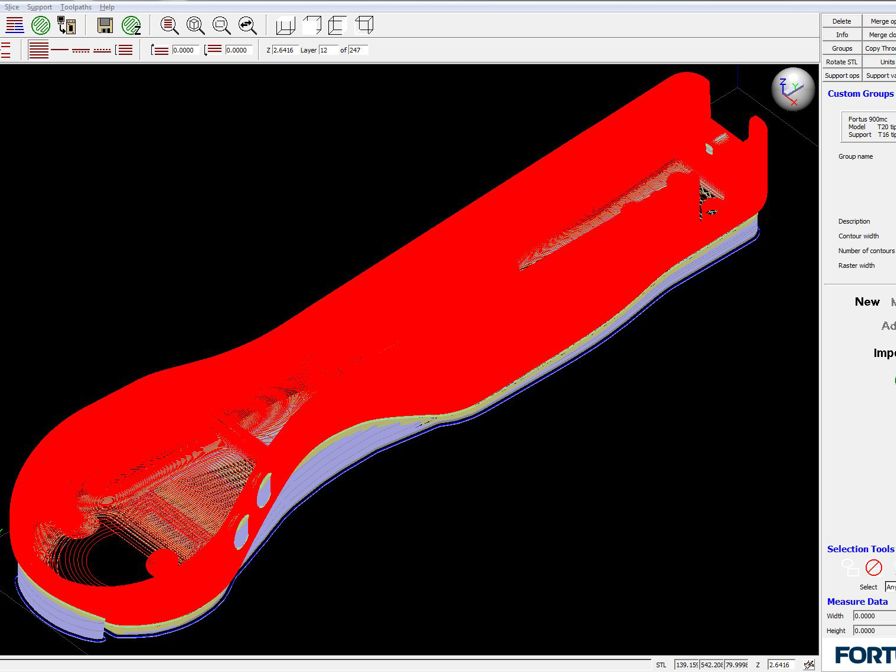Click the red deselect-all icon in Selection Tools
The height and width of the screenshot is (672, 896).
coord(874,567)
